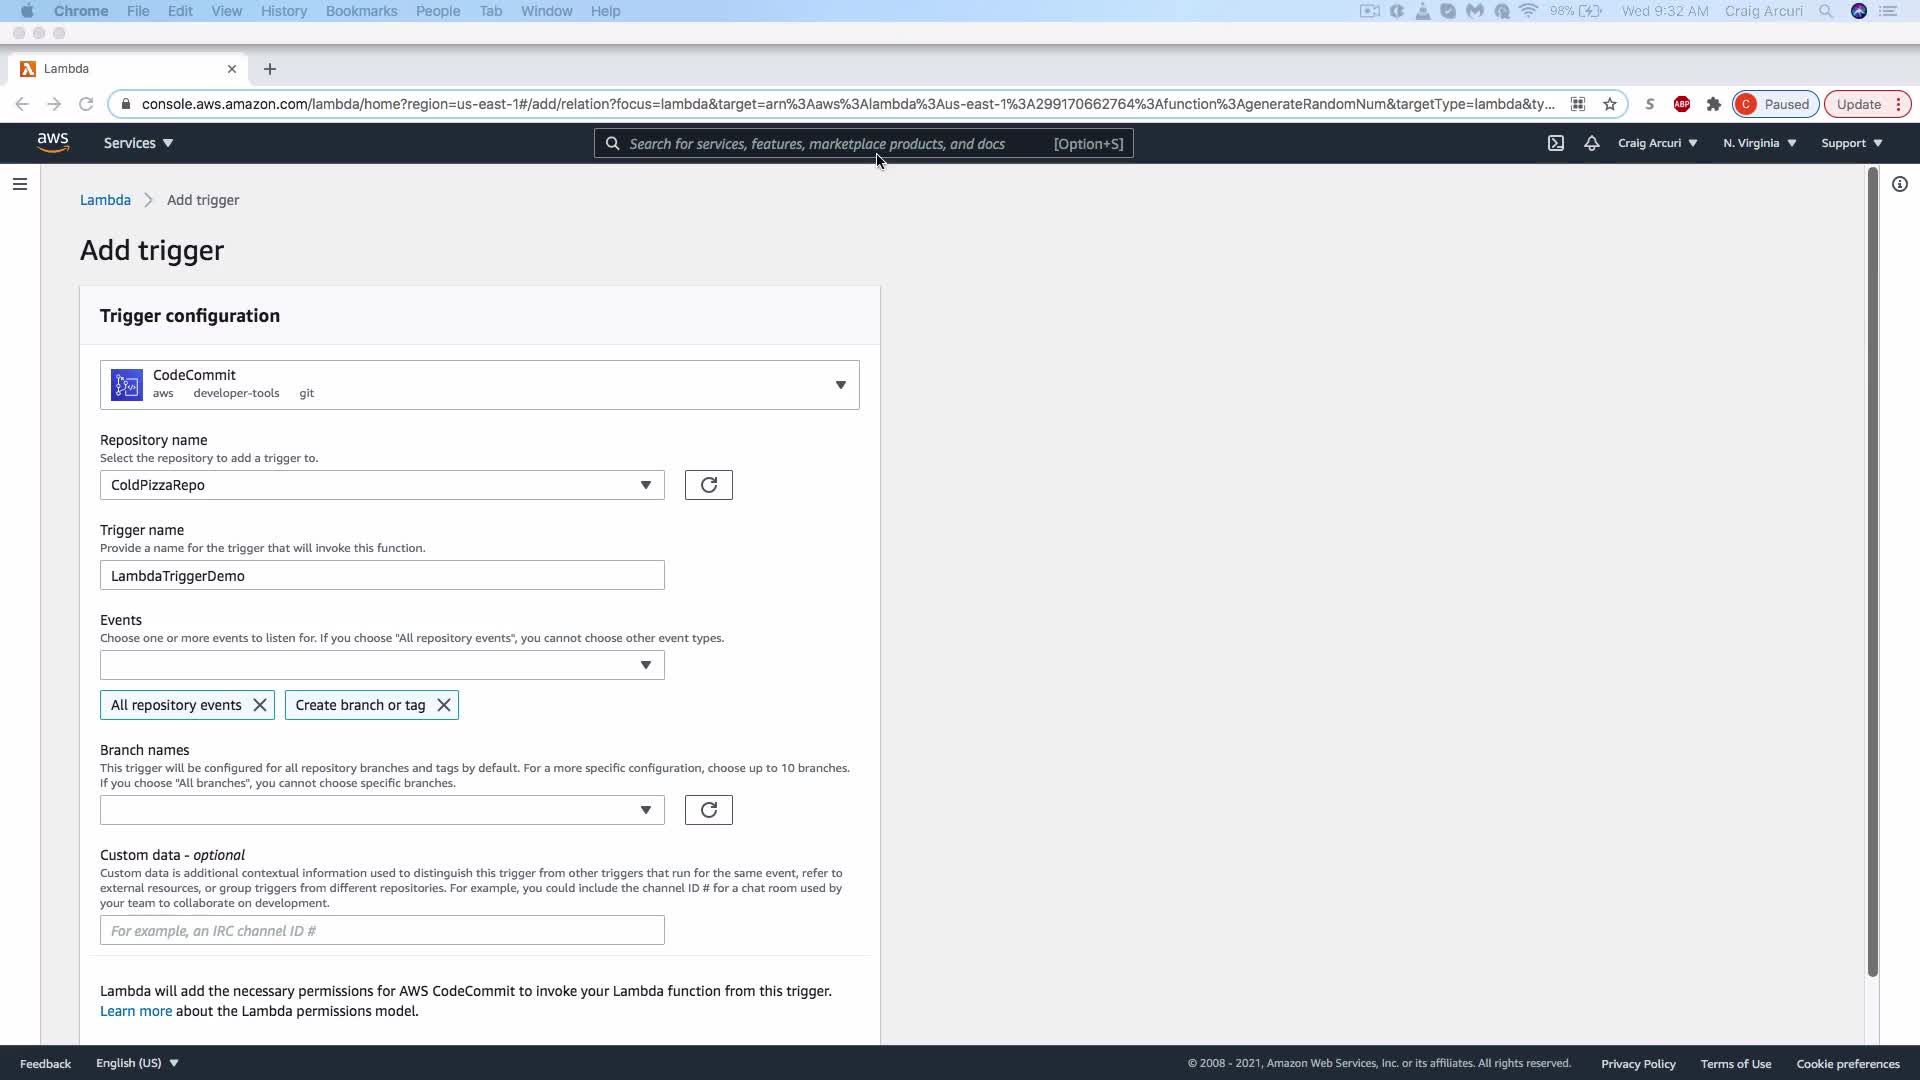Open the ColdPizzaRepo repository dropdown
The image size is (1920, 1080).
click(x=382, y=485)
